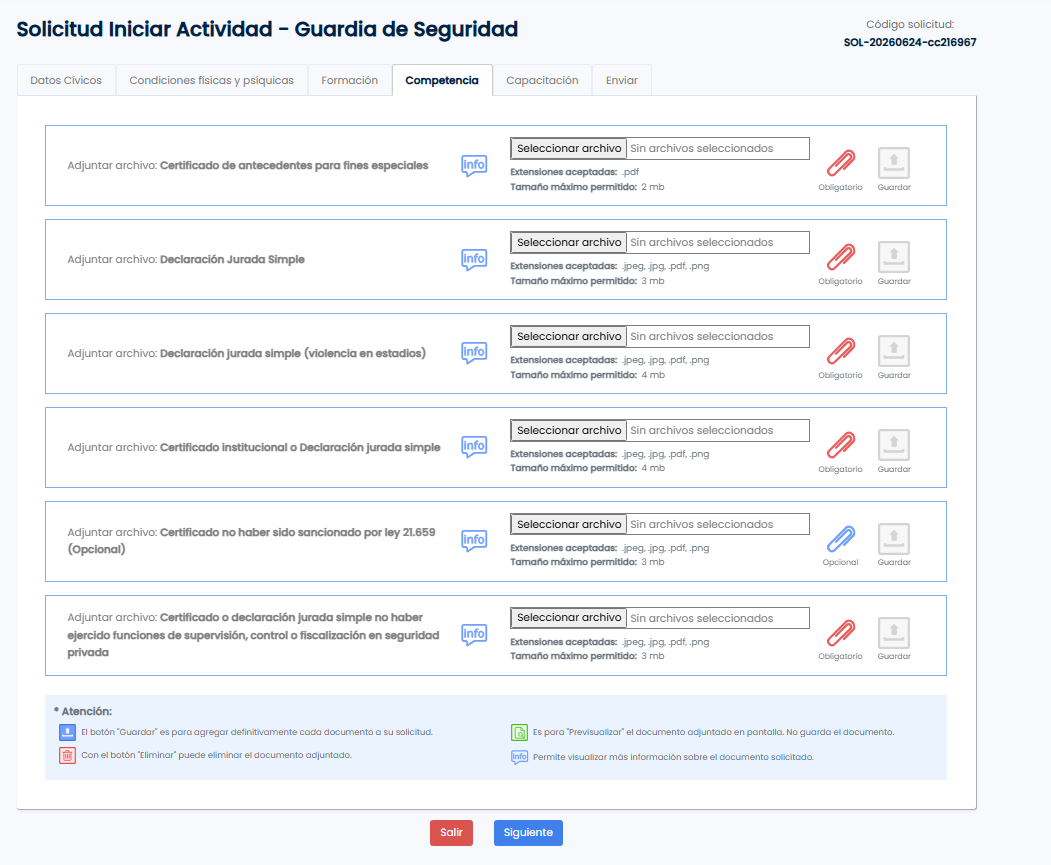
Task: Switch to the Datos Cívicos tab
Action: pyautogui.click(x=66, y=80)
